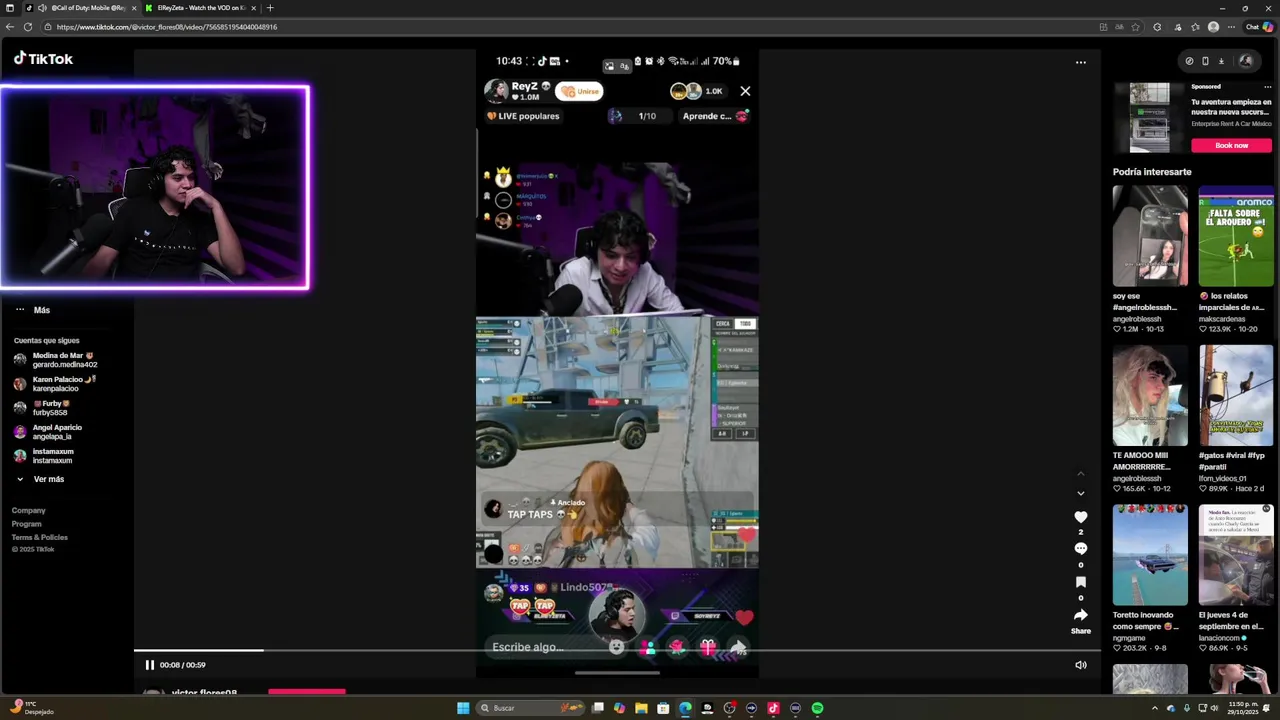Open browser extensions icon

click(x=1157, y=27)
